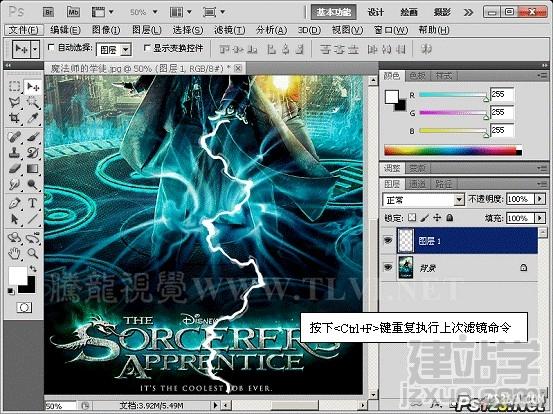Launch Bridge from the Br icon
The width and height of the screenshot is (553, 414).
pos(48,12)
